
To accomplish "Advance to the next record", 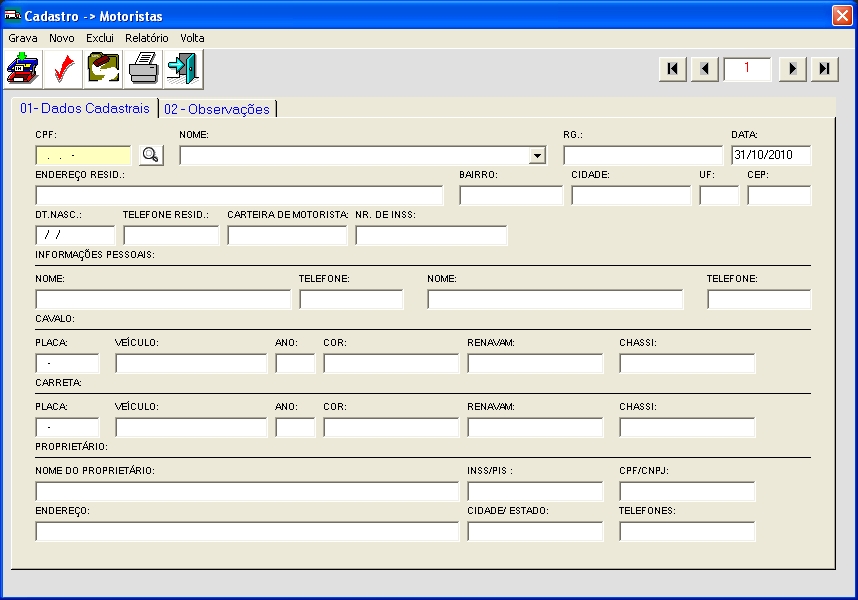I will coord(792,68).
